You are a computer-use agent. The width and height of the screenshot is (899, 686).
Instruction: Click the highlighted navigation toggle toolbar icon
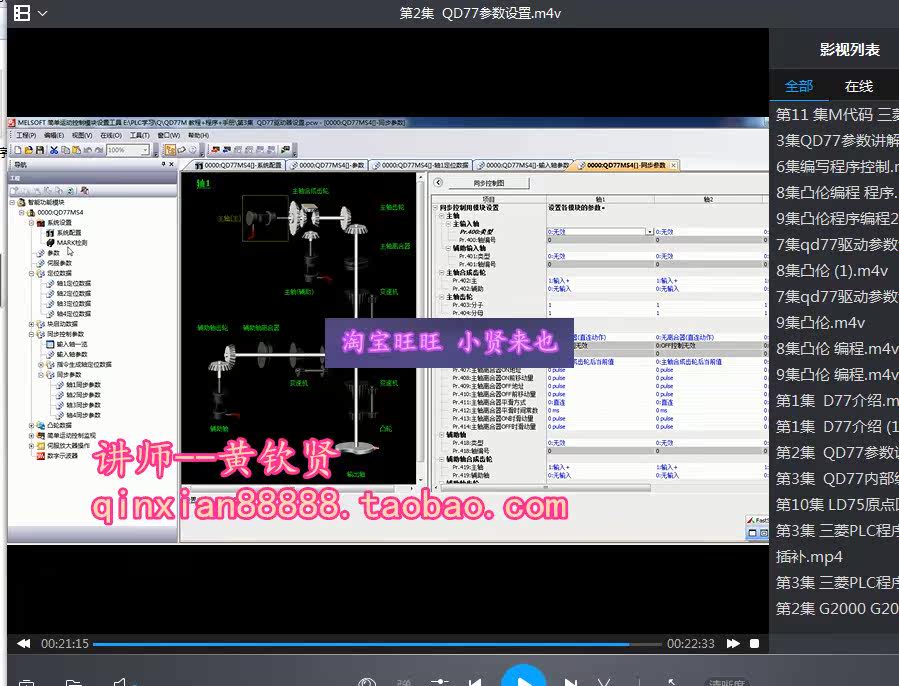[x=170, y=150]
